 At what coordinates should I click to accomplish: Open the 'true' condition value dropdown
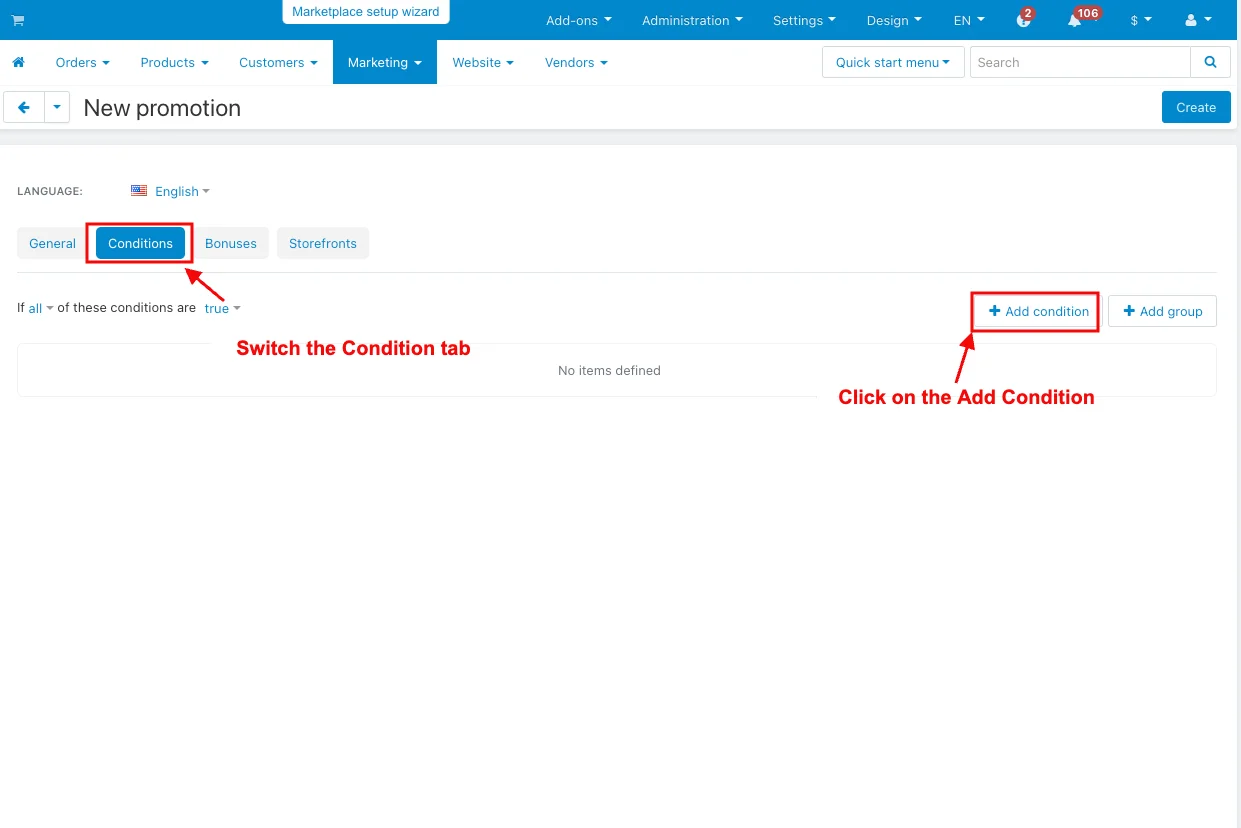click(222, 308)
